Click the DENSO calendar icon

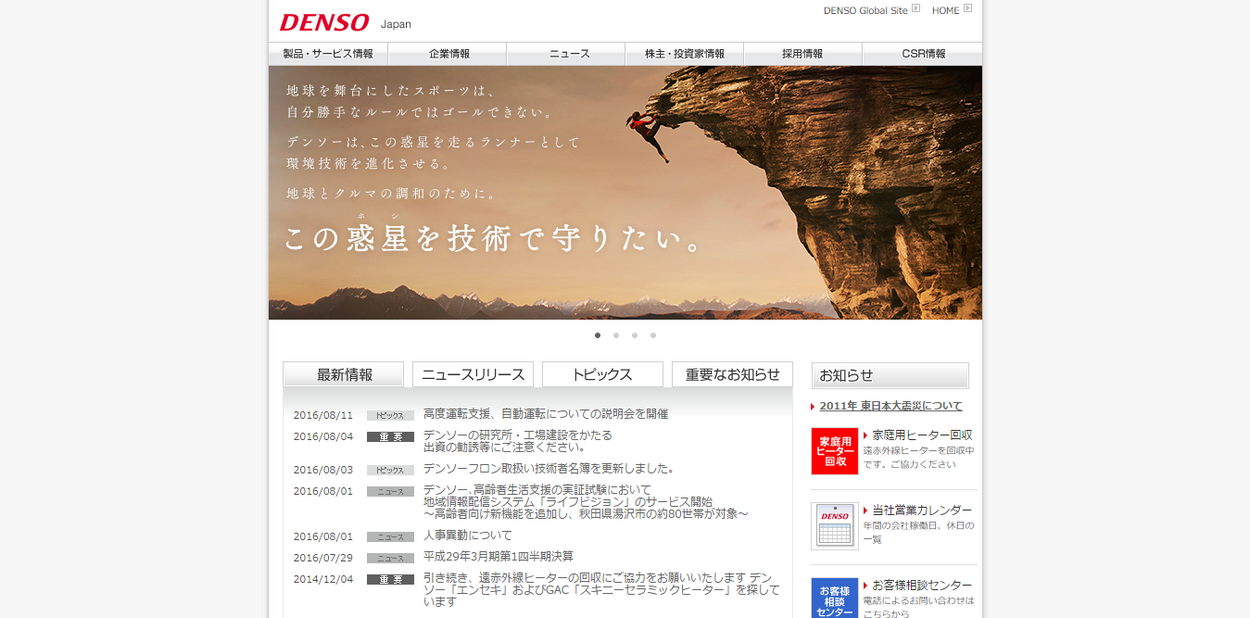pyautogui.click(x=834, y=526)
